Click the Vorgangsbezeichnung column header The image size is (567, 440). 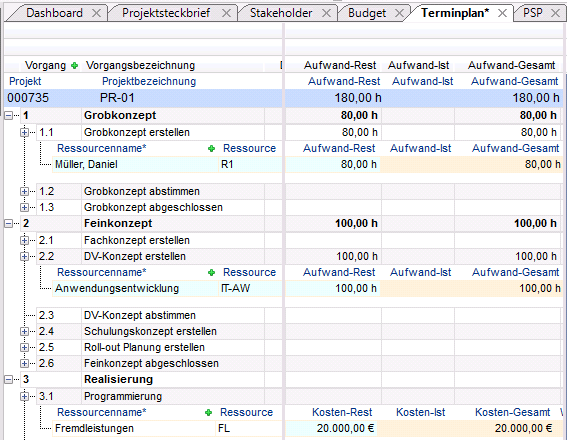pos(140,65)
